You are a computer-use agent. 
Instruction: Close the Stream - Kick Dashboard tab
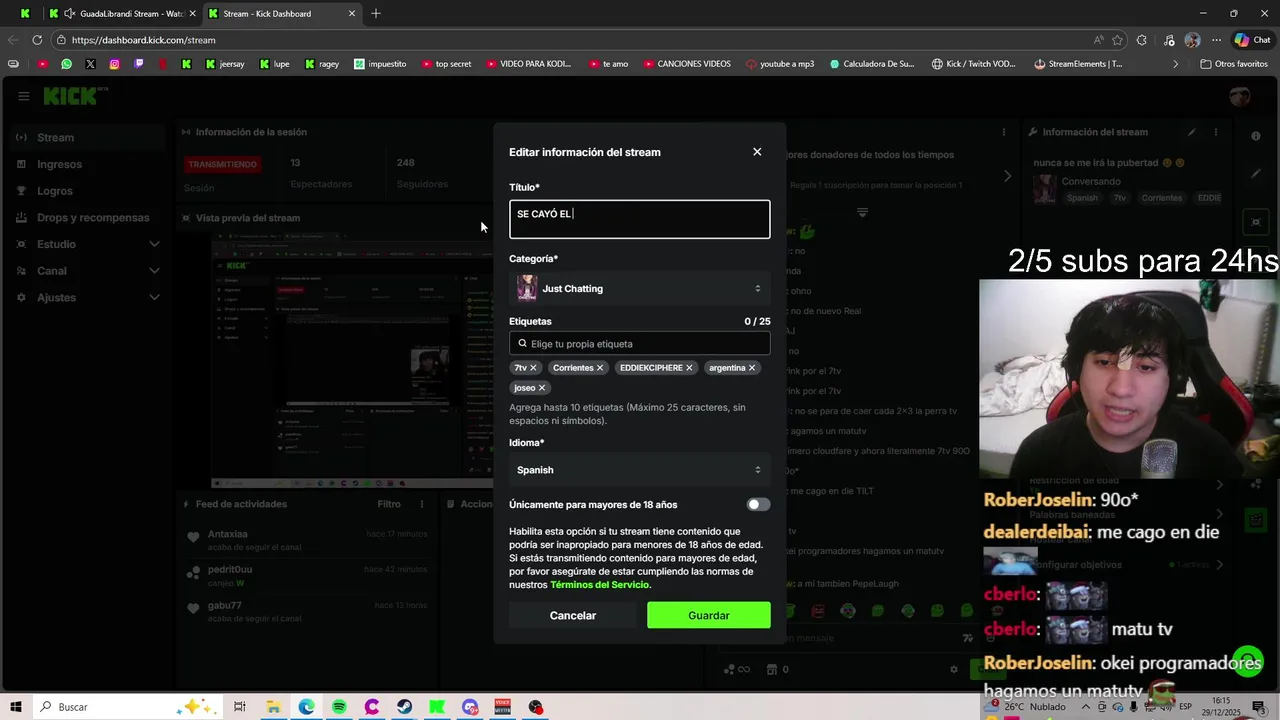coord(352,14)
